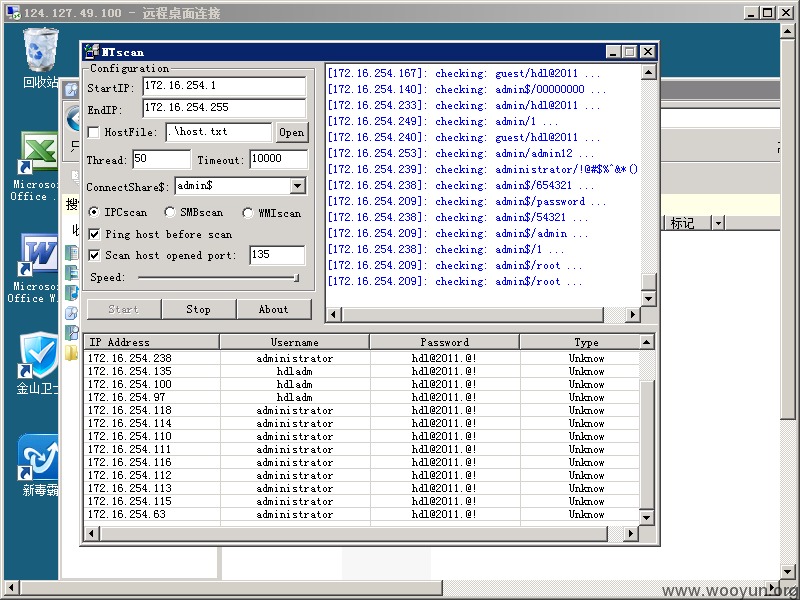Image resolution: width=800 pixels, height=600 pixels.
Task: Click the EndIP input field
Action: [224, 108]
